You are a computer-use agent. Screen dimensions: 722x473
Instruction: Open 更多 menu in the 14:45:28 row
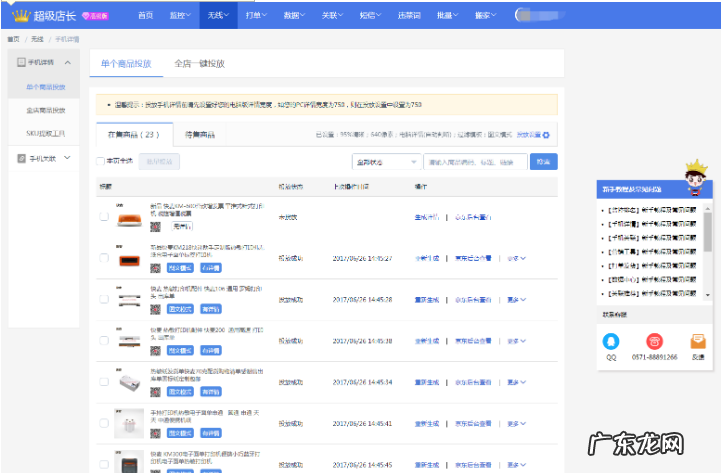coord(516,300)
